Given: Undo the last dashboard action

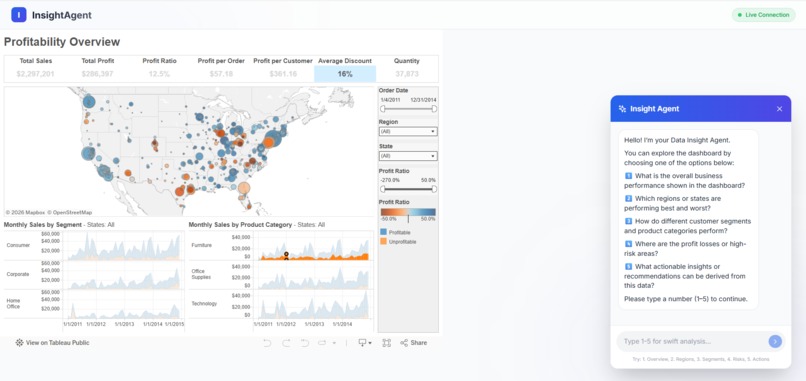Looking at the screenshot, I should tap(267, 343).
